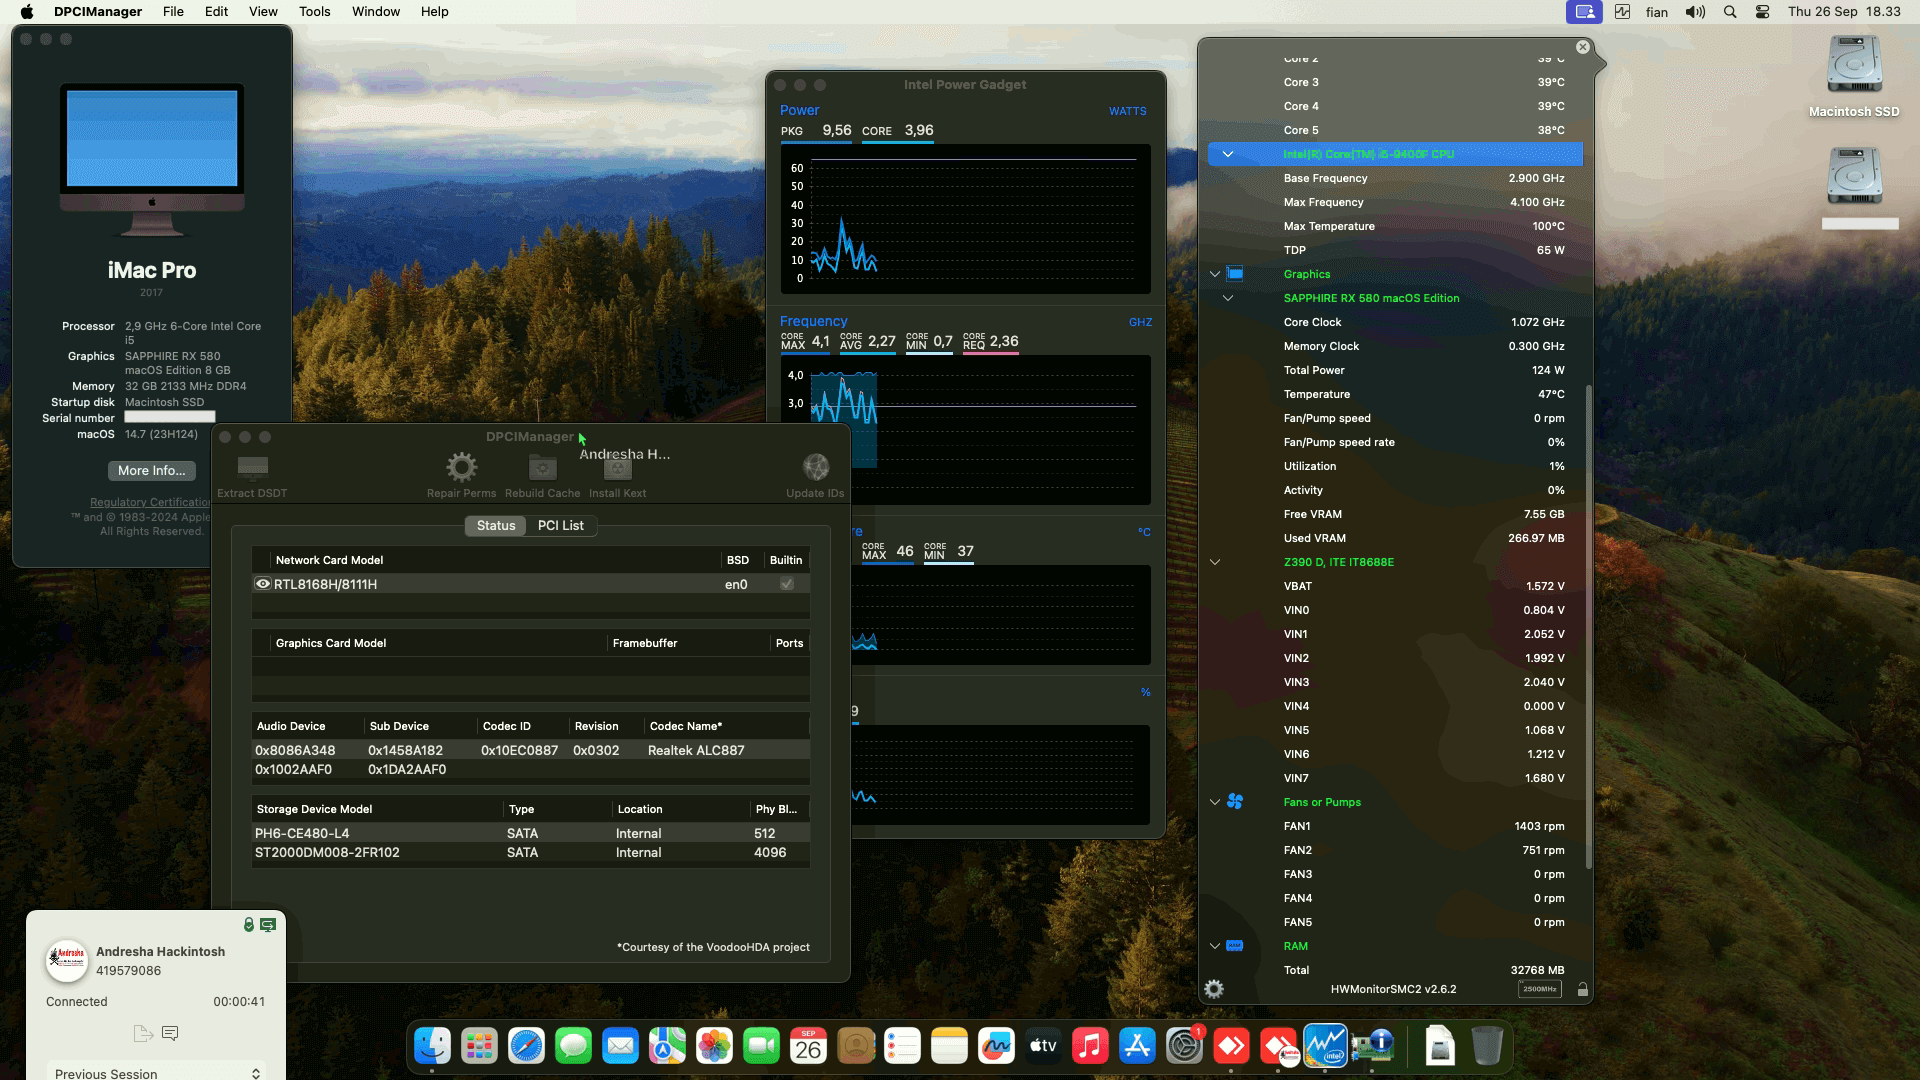Open System Settings from the Dock
This screenshot has height=1080, width=1920.
1184,1046
